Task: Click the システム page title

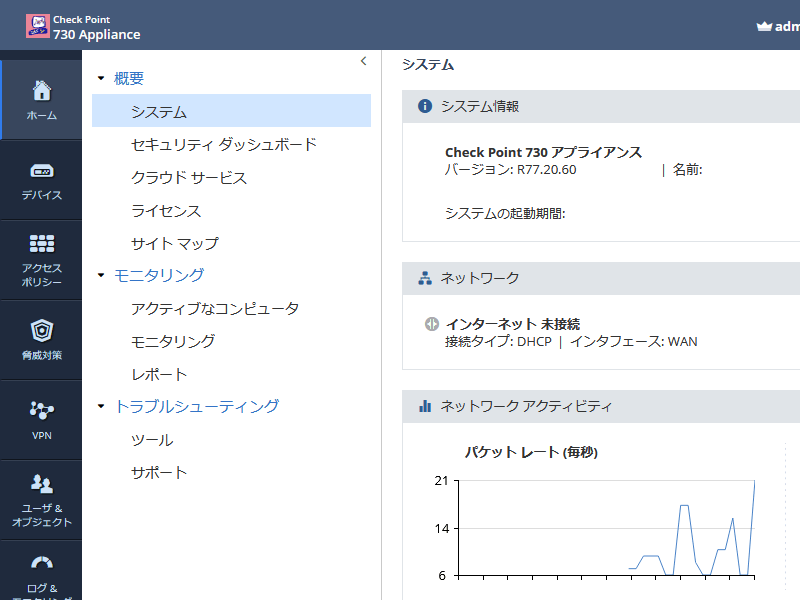Action: pyautogui.click(x=428, y=65)
